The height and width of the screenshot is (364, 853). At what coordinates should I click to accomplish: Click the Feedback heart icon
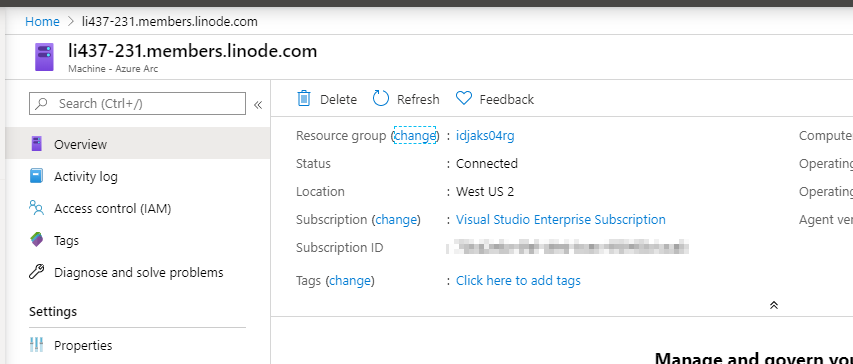click(463, 98)
